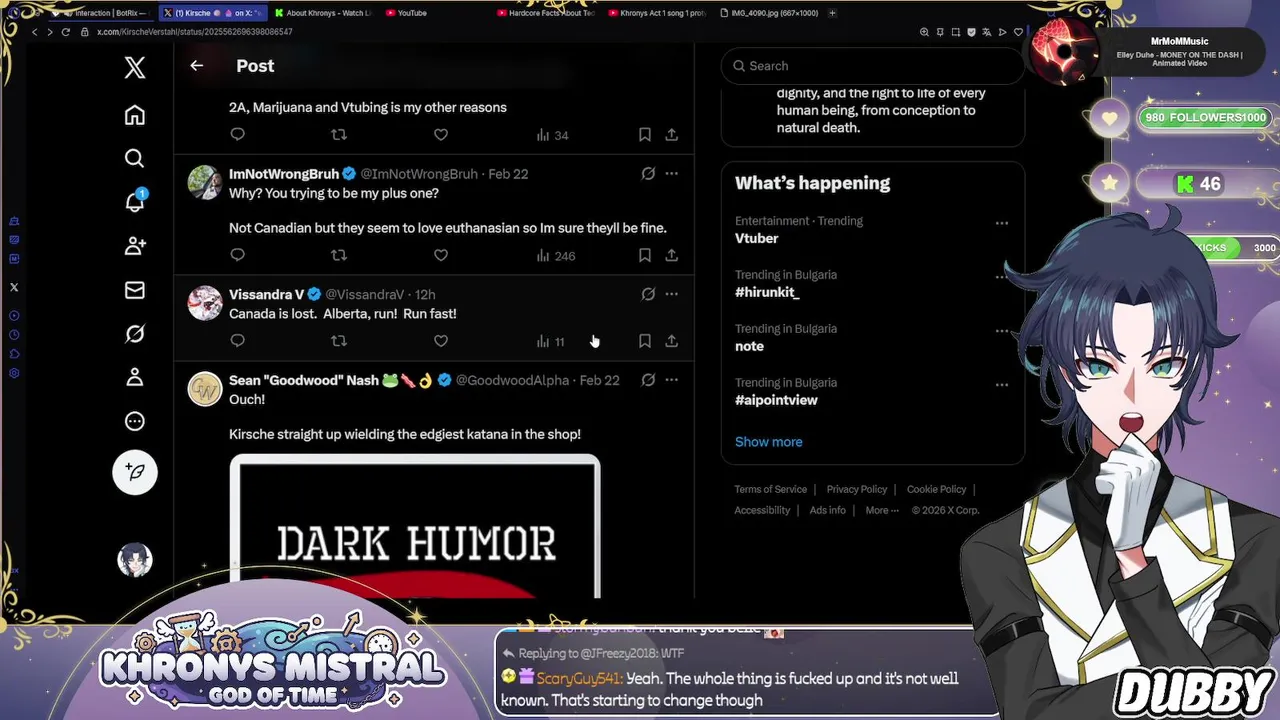This screenshot has height=720, width=1280.
Task: Open more options on Vissandra V's post
Action: point(672,294)
